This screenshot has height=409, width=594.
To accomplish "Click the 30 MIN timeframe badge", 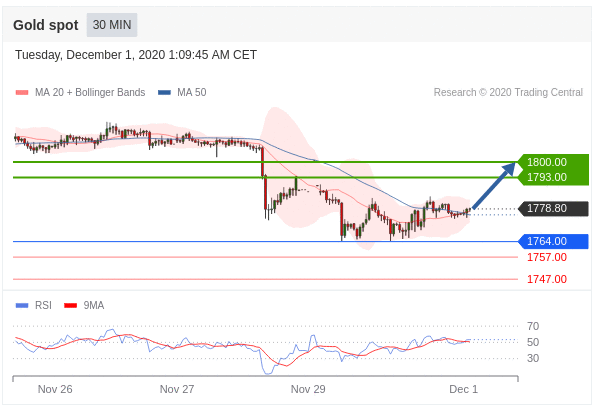I will (112, 25).
